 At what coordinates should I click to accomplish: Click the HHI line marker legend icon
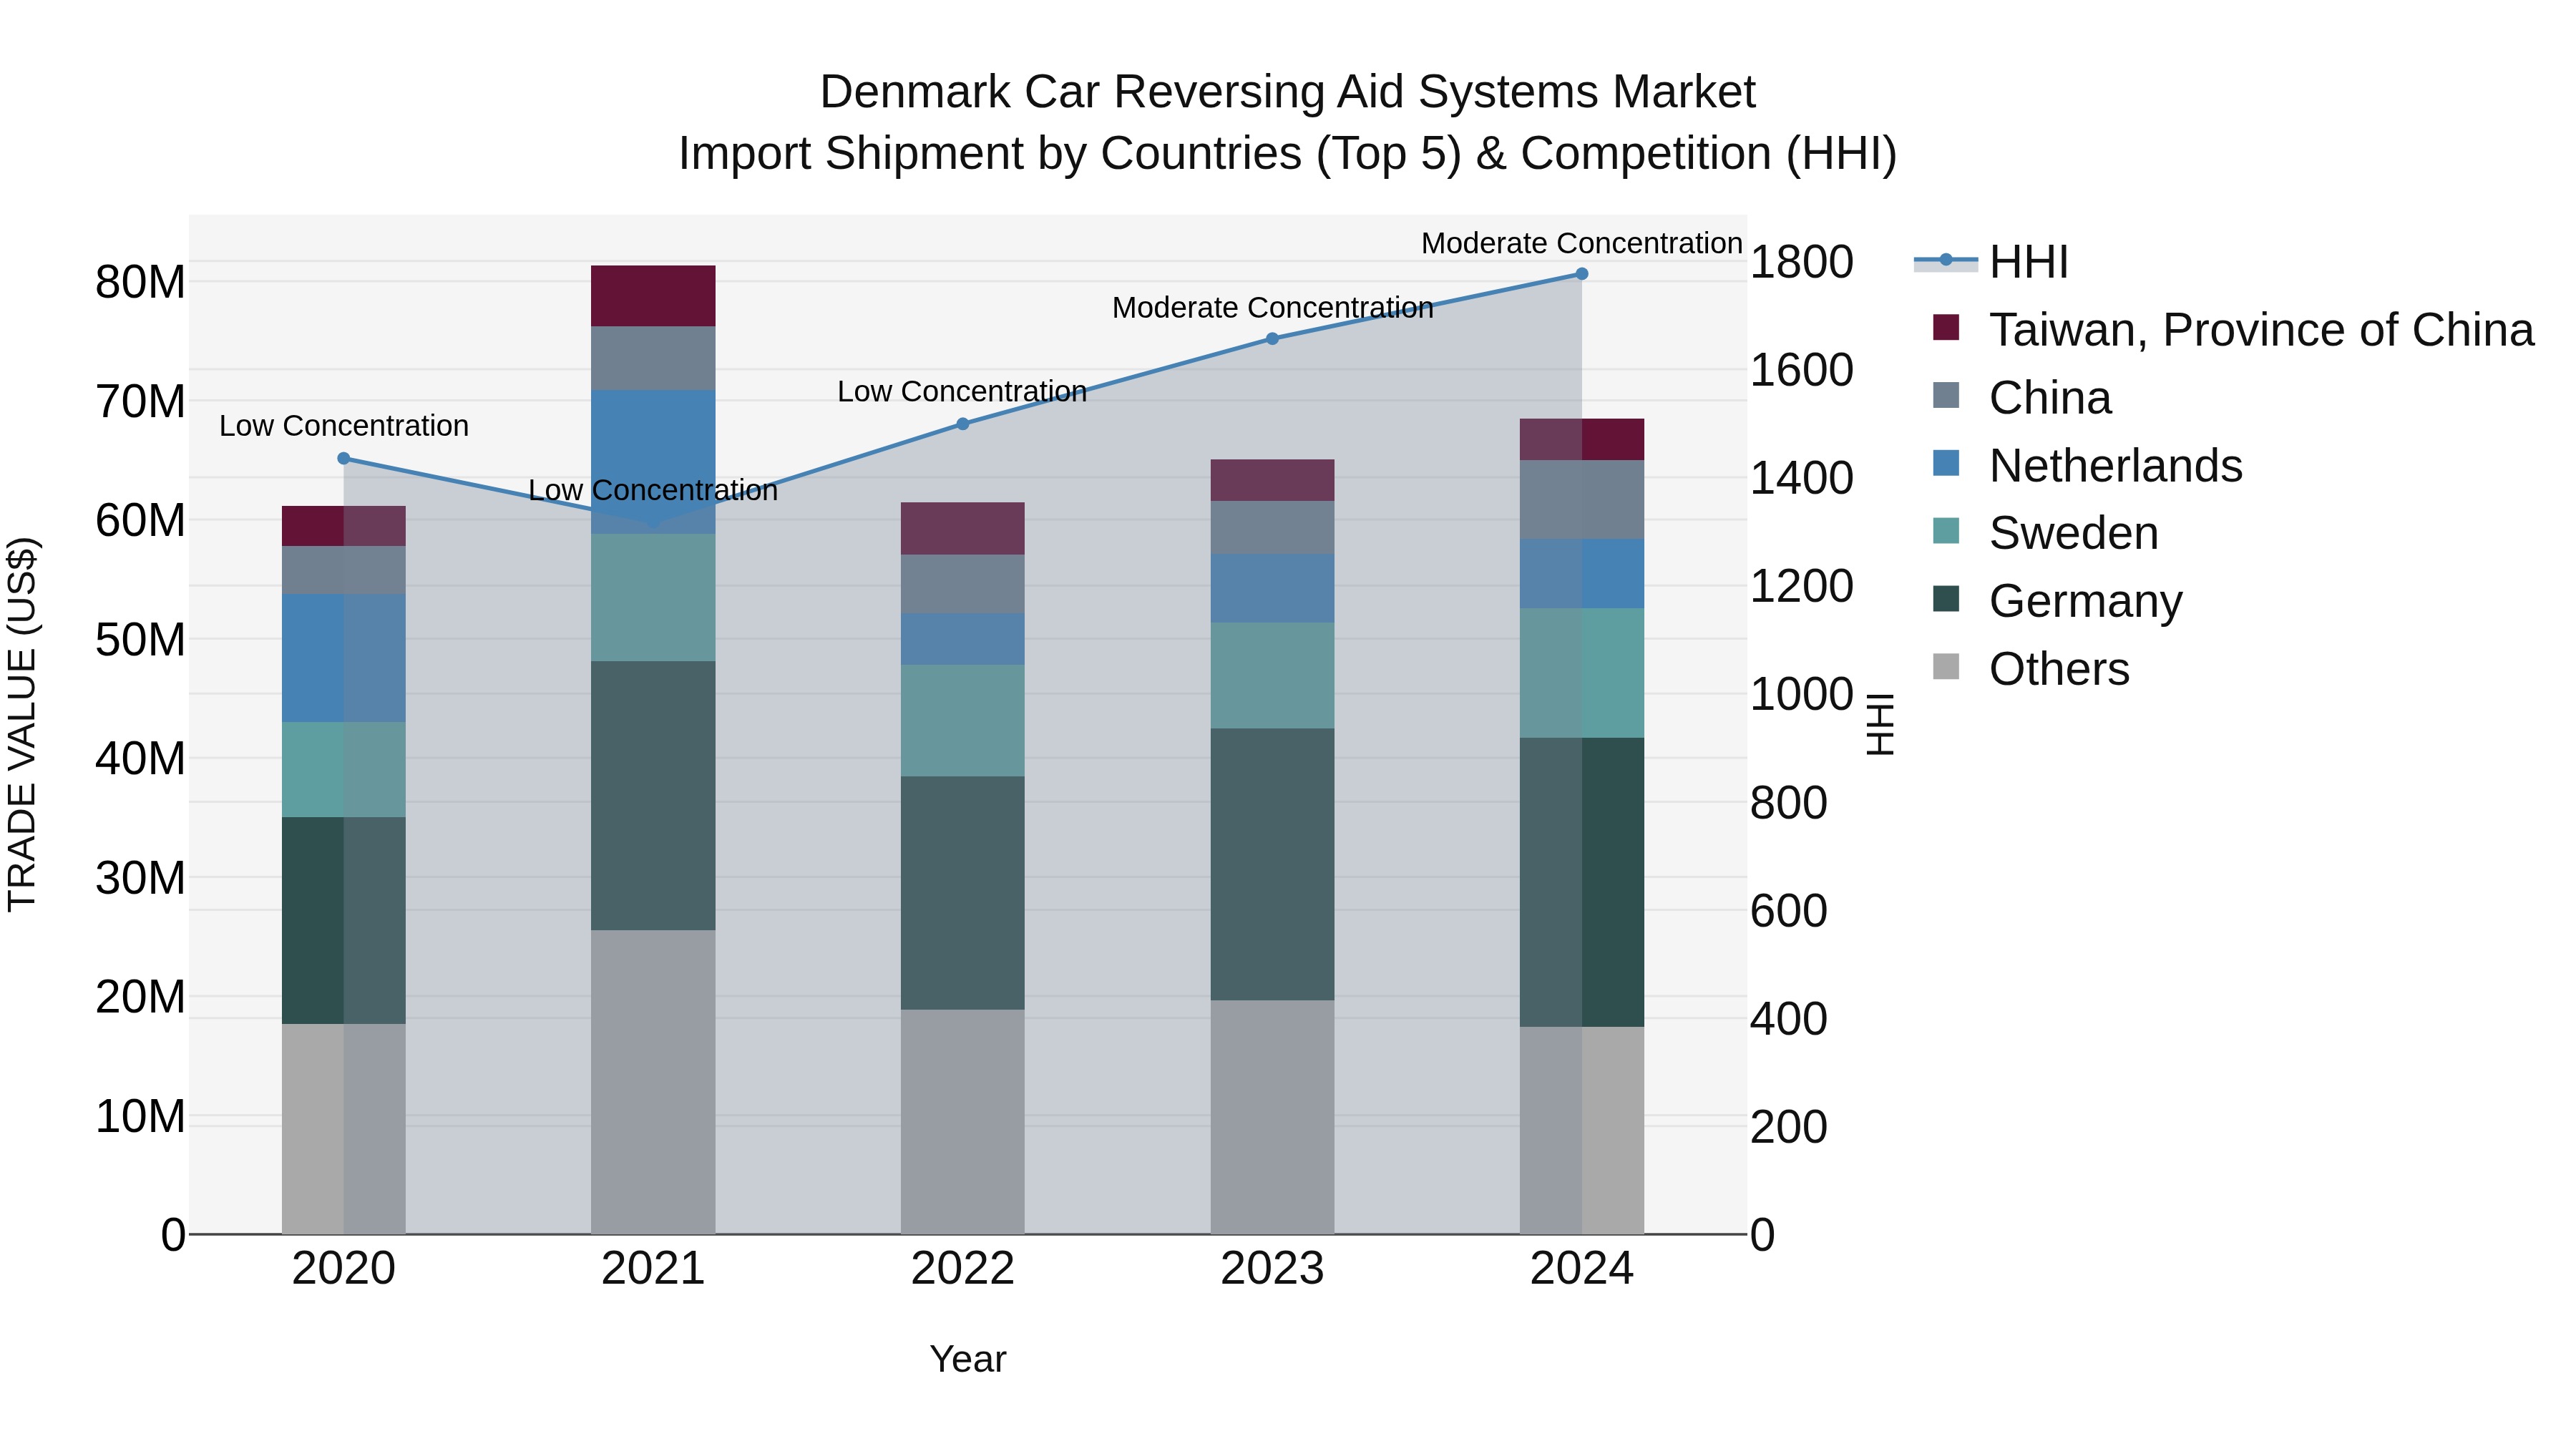pos(1946,261)
